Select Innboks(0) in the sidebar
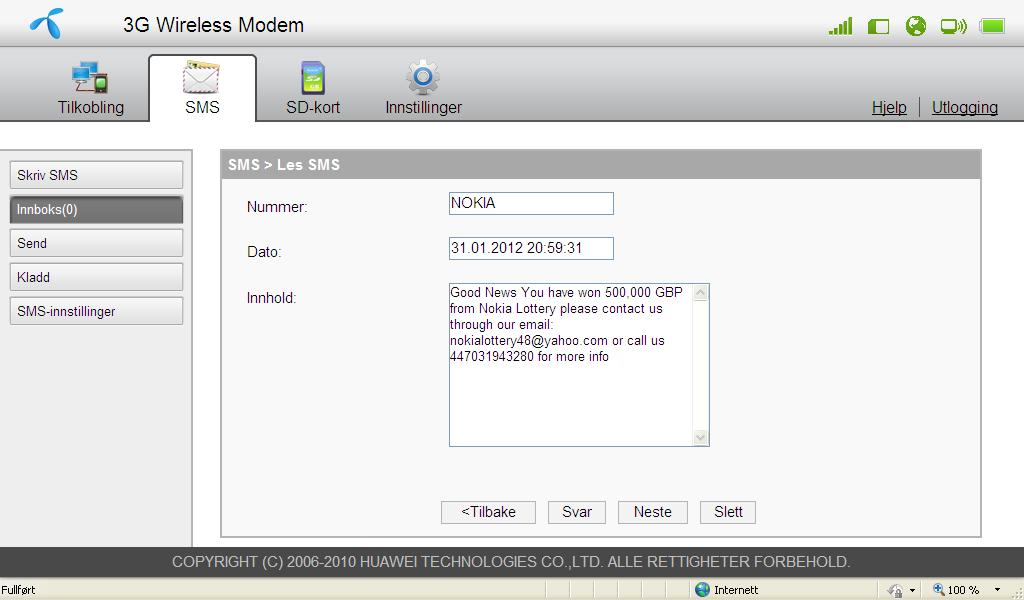1024x600 pixels. 96,210
